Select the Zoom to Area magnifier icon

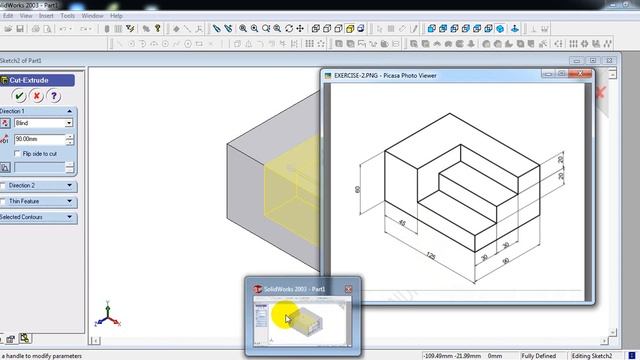[254, 28]
